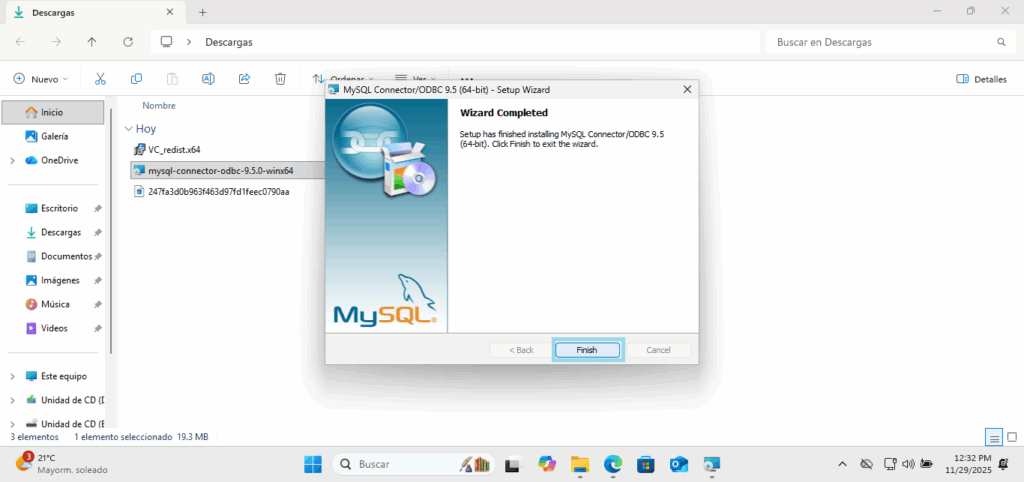
Task: Open OneDrive in the navigation pane
Action: [x=59, y=160]
